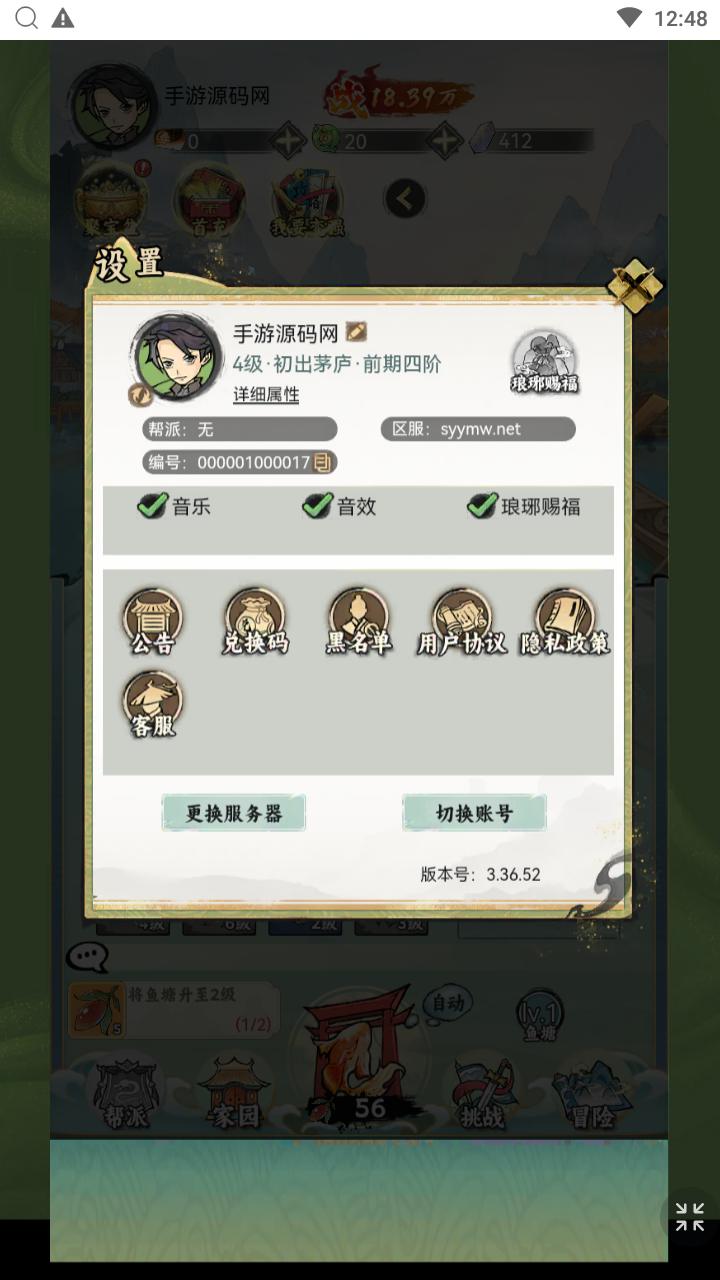Open the 客服 customer service icon
720x1280 pixels.
(x=153, y=705)
